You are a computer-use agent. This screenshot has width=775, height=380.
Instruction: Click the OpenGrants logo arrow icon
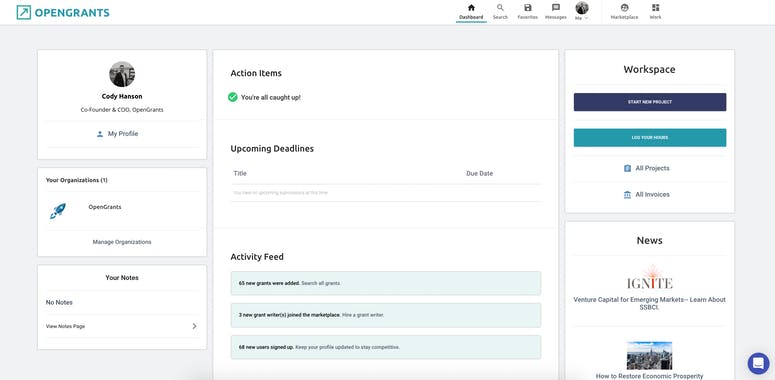pos(23,12)
